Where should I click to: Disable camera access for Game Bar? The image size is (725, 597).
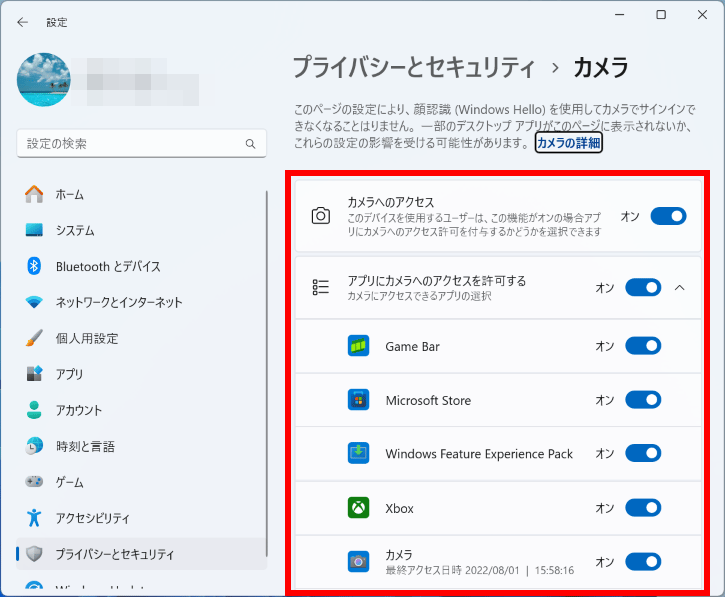tap(643, 346)
